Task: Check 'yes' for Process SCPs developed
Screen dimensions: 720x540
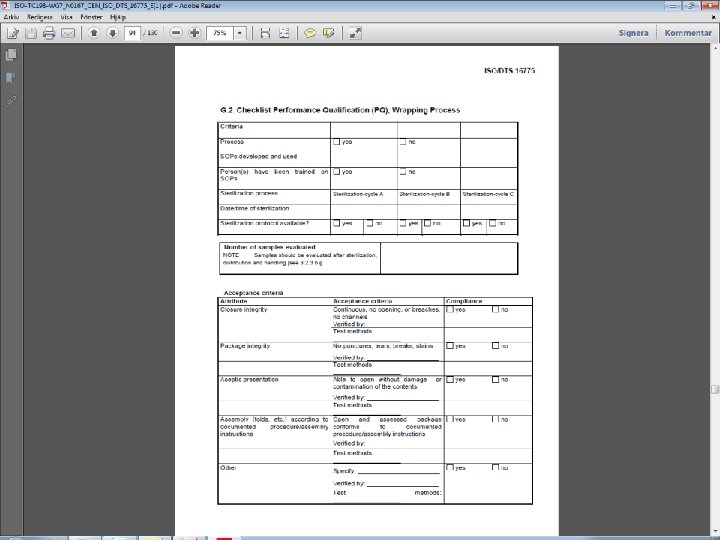Action: click(x=337, y=142)
